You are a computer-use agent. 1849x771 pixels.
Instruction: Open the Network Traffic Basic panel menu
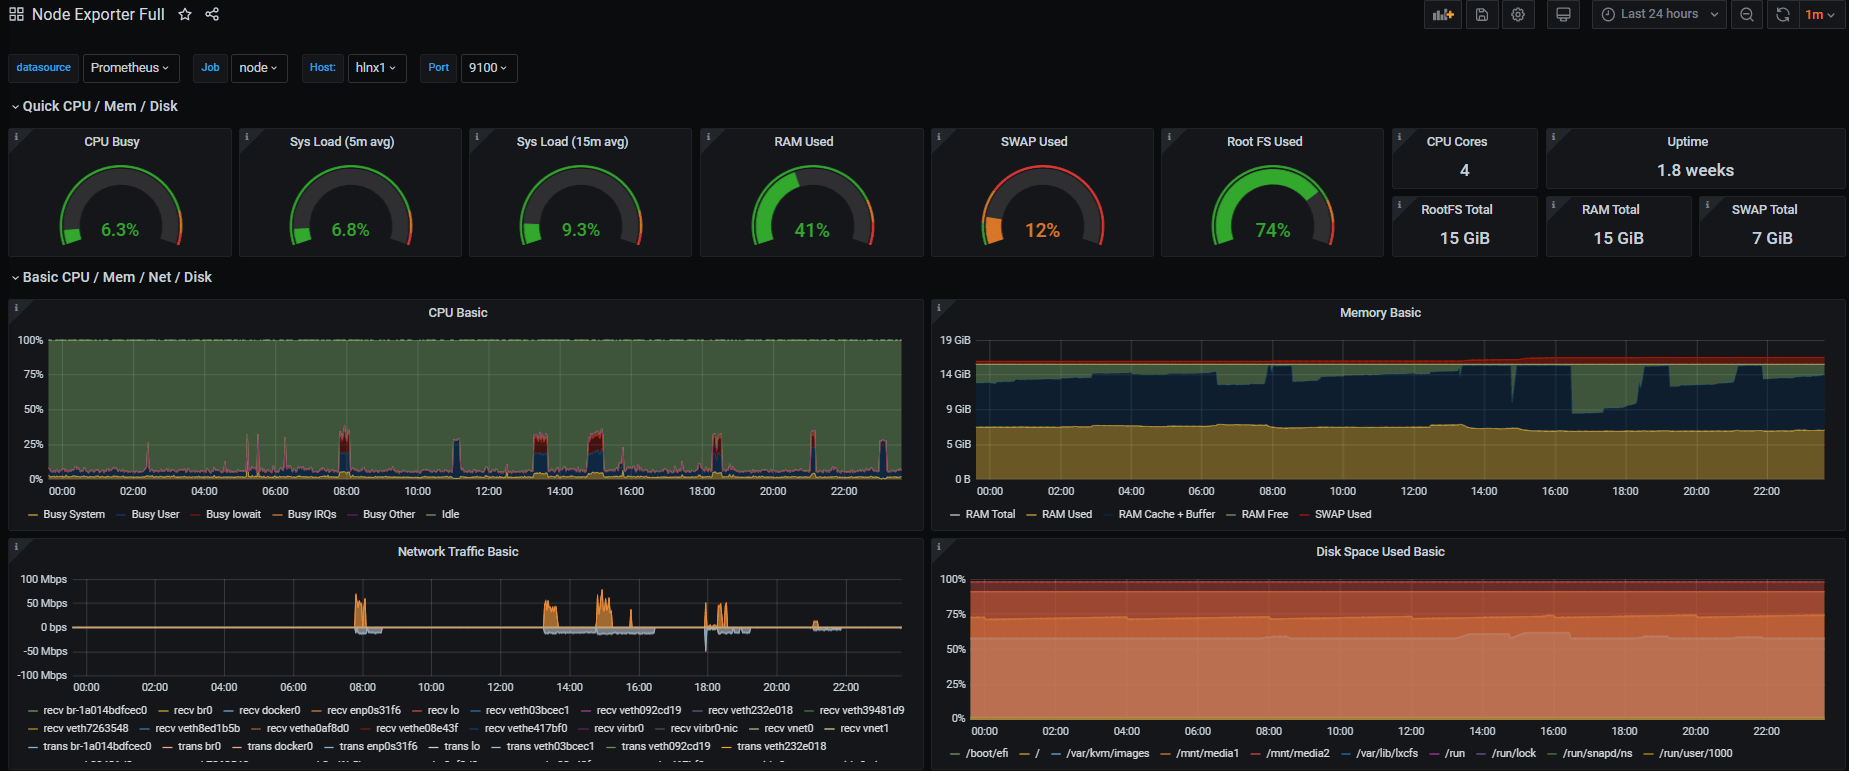tap(458, 552)
